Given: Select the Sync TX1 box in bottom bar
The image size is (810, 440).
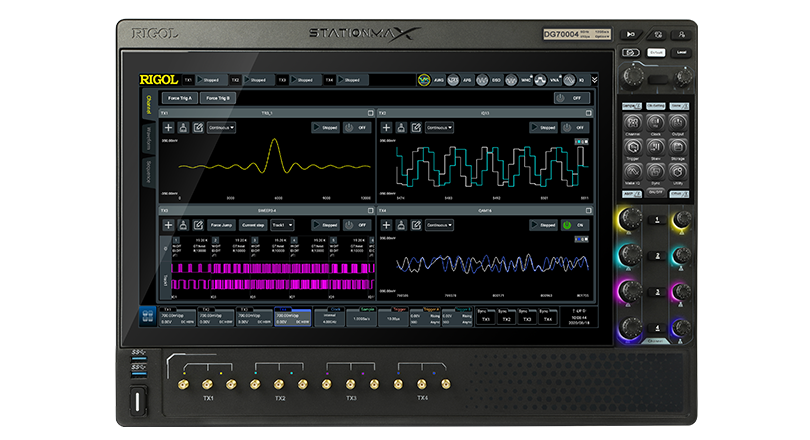Looking at the screenshot, I should coord(486,318).
